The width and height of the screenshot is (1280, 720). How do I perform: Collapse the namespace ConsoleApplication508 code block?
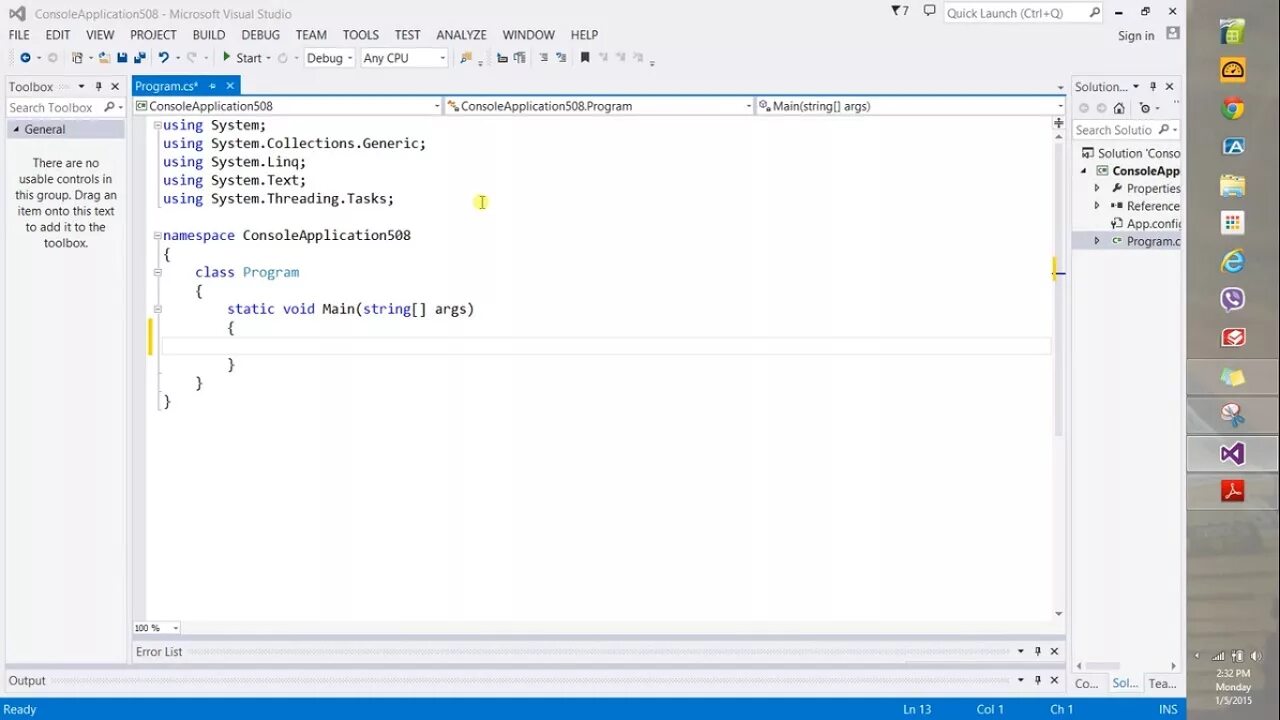point(157,235)
